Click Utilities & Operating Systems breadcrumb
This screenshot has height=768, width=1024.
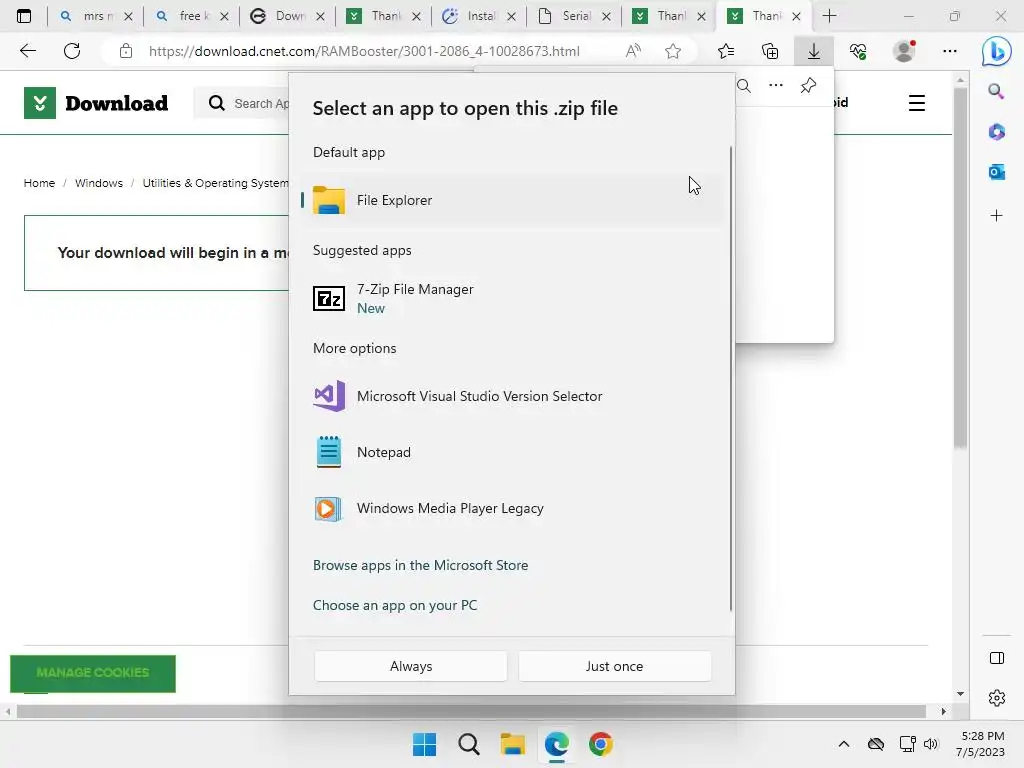coord(216,183)
